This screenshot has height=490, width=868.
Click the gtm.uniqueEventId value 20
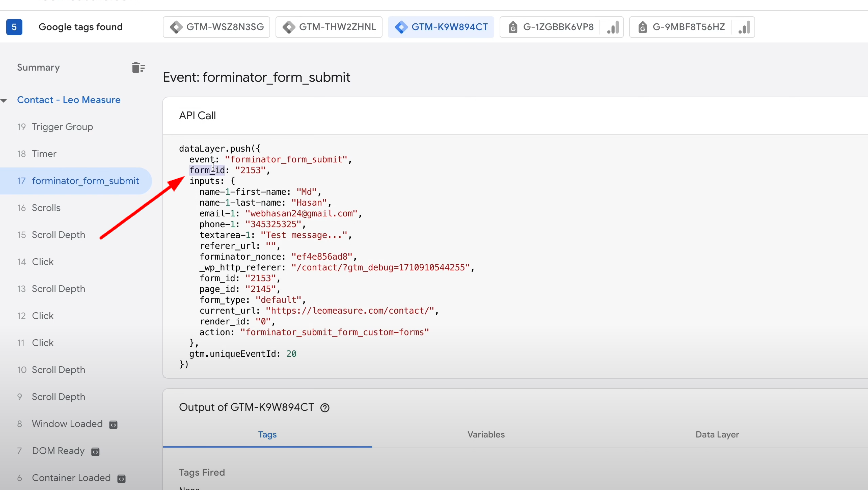click(x=291, y=354)
